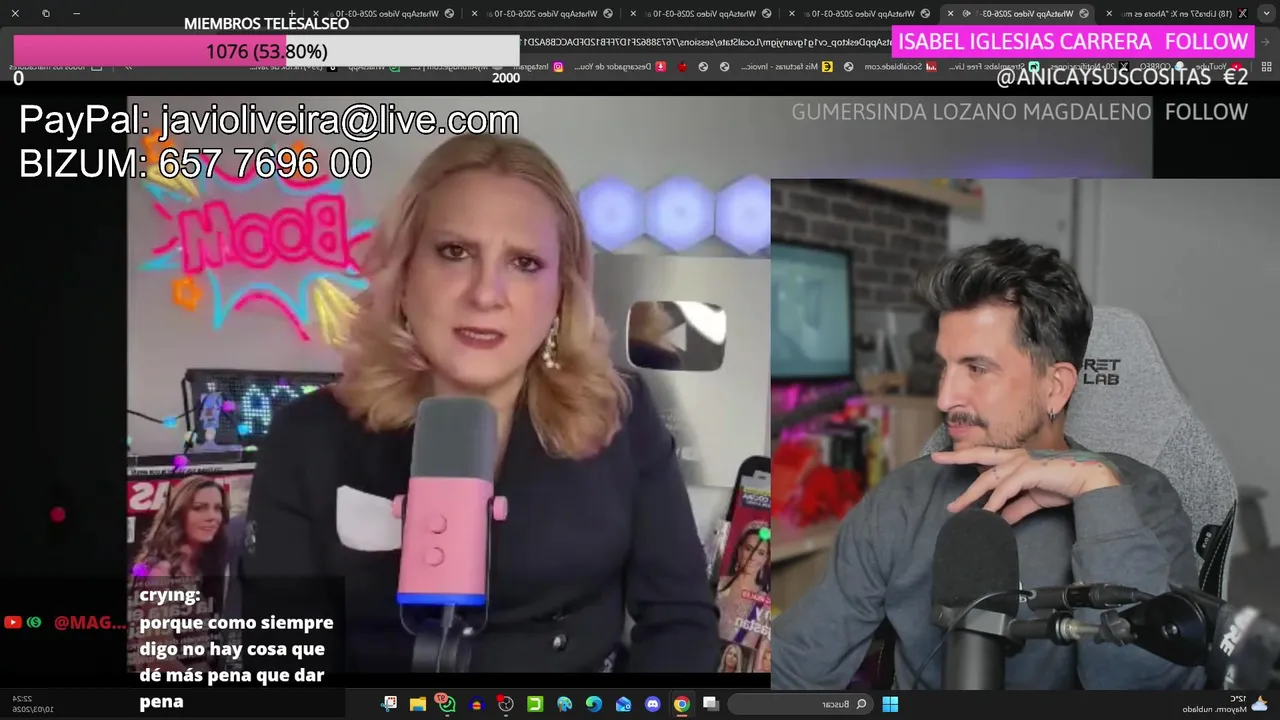Switch to Google Chrome in the taskbar

(x=681, y=704)
